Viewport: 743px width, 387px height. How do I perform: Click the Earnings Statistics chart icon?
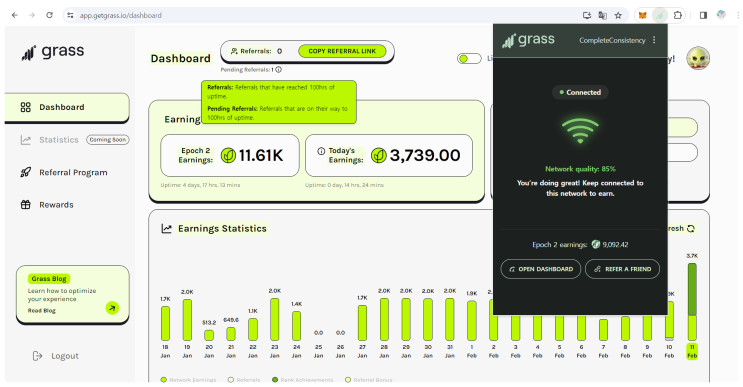click(x=166, y=229)
